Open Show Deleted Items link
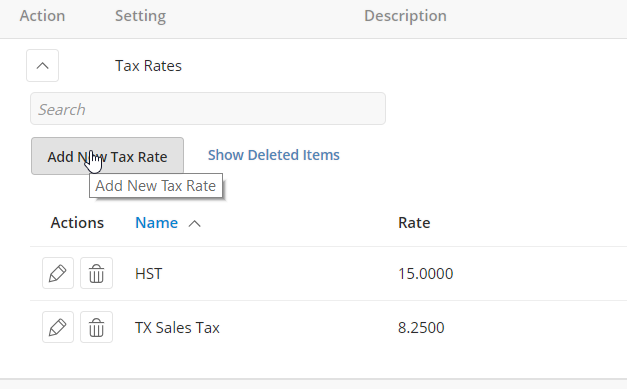Viewport: 627px width, 389px height. pos(274,155)
